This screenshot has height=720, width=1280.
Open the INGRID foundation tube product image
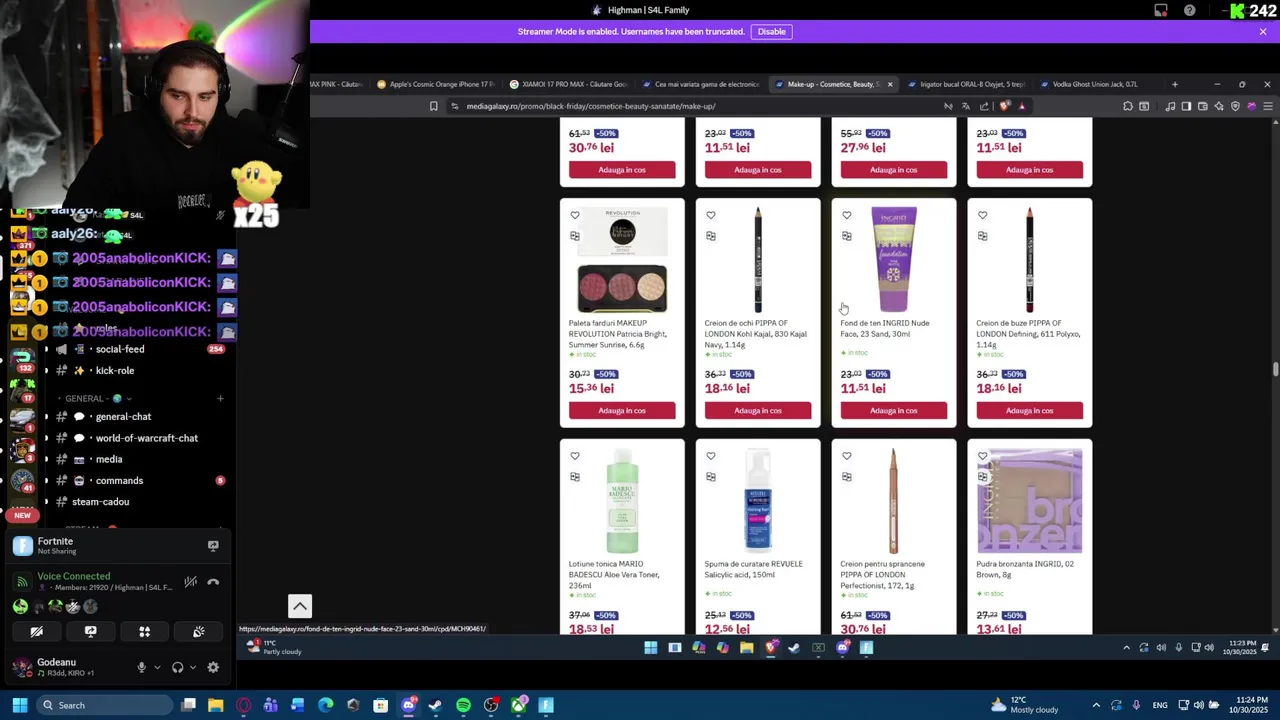click(894, 260)
